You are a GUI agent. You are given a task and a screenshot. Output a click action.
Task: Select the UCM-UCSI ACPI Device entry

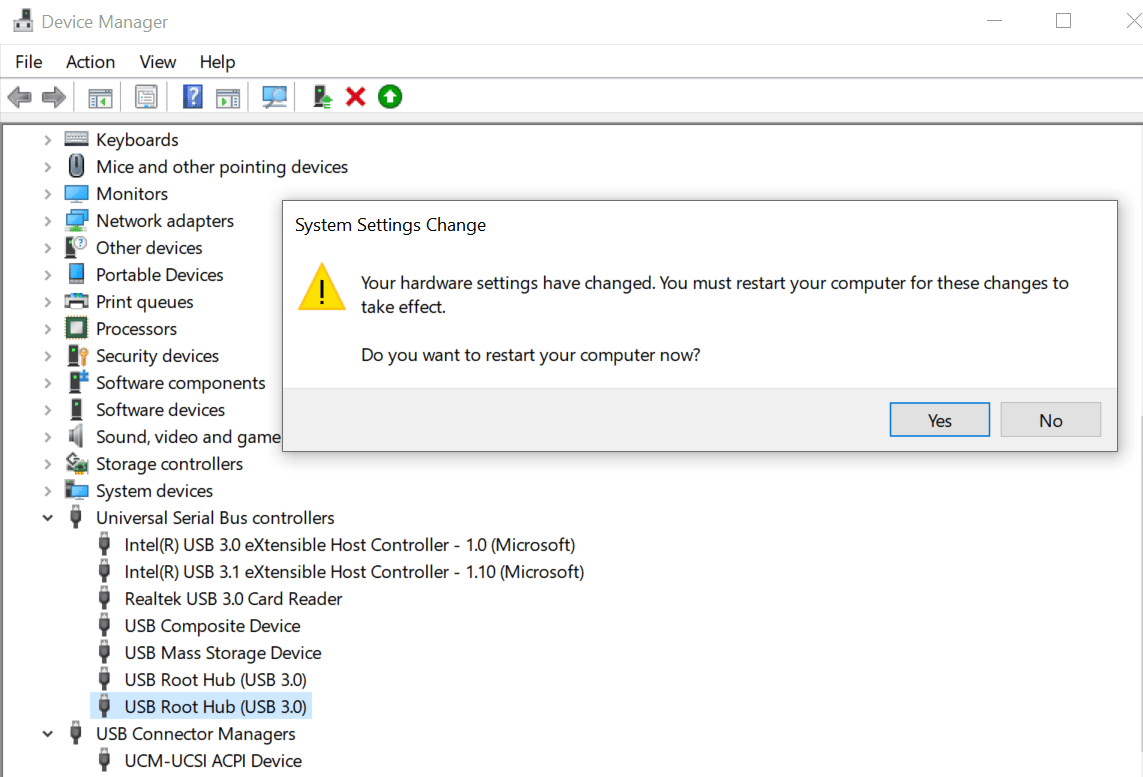(213, 760)
